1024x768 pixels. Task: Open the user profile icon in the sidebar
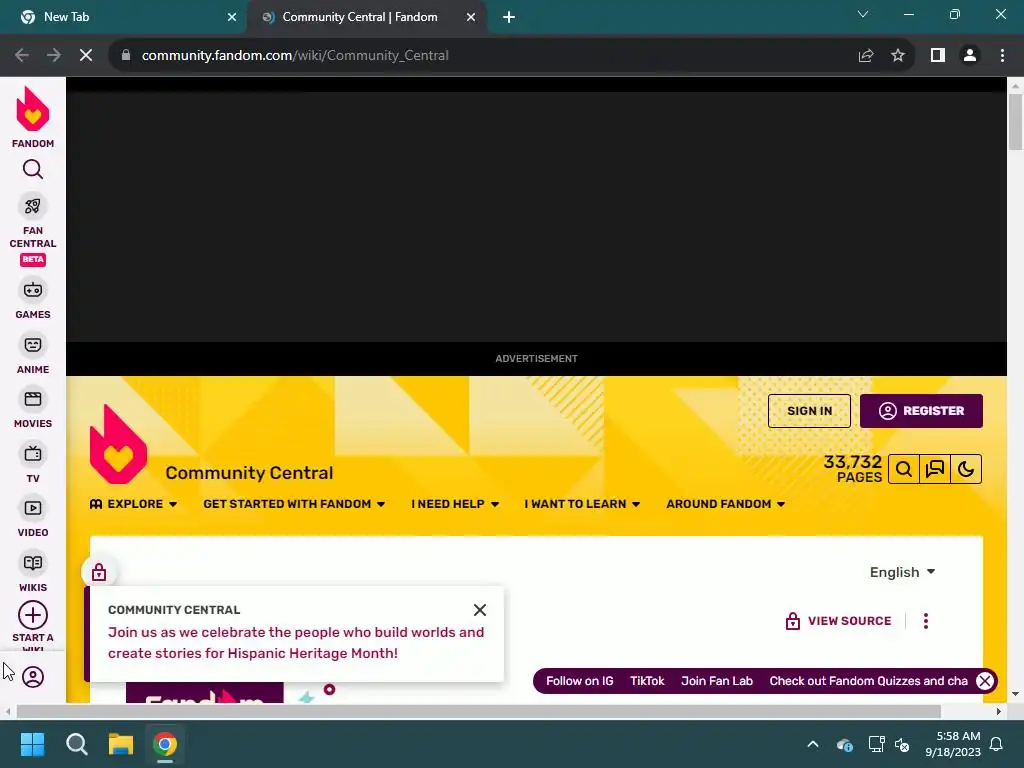coord(33,677)
